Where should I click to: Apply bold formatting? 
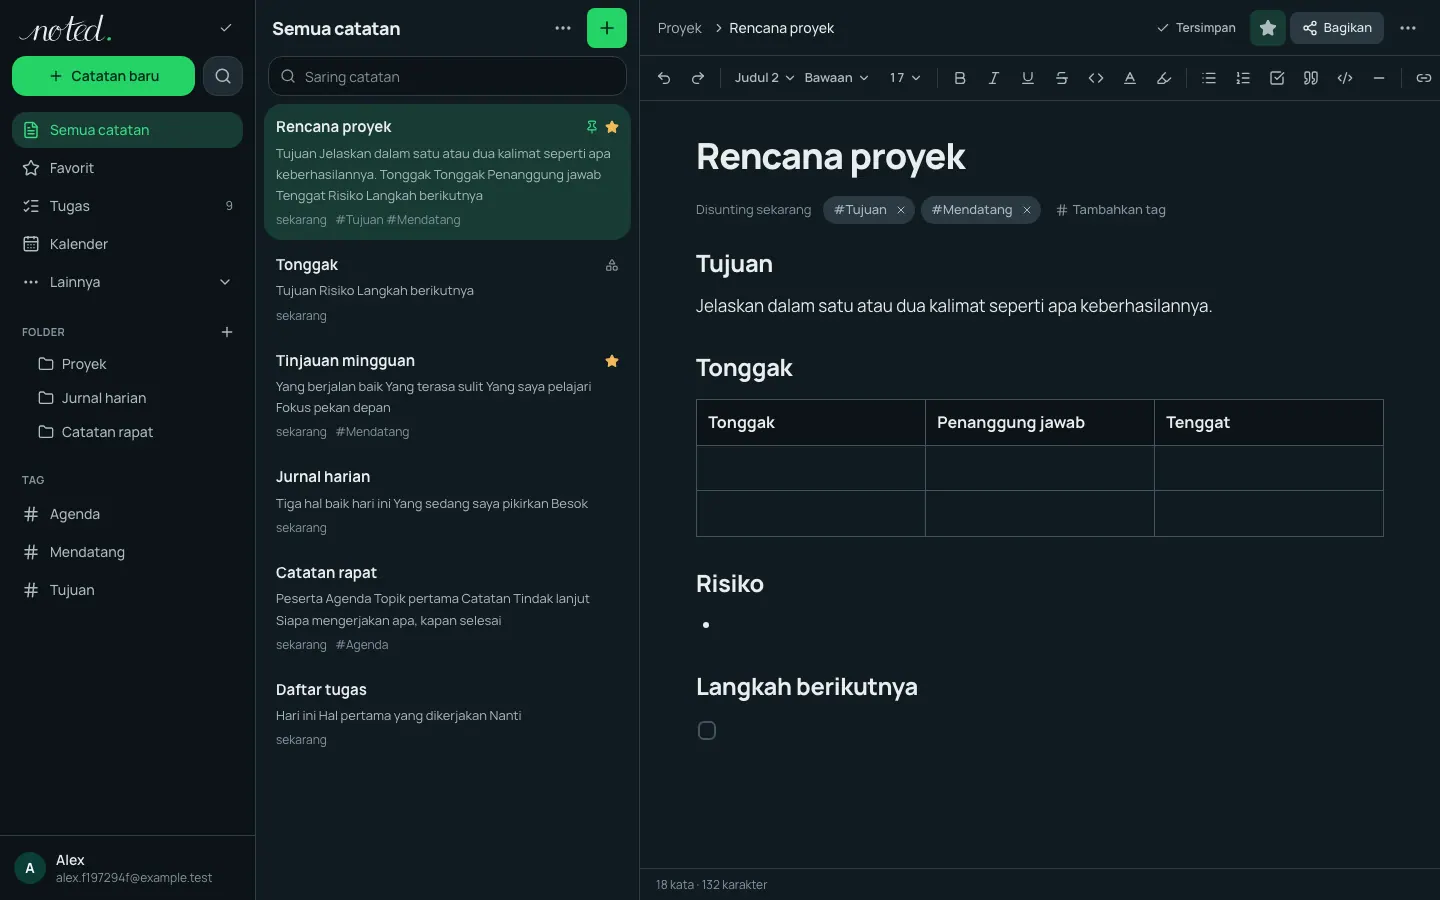click(x=960, y=78)
